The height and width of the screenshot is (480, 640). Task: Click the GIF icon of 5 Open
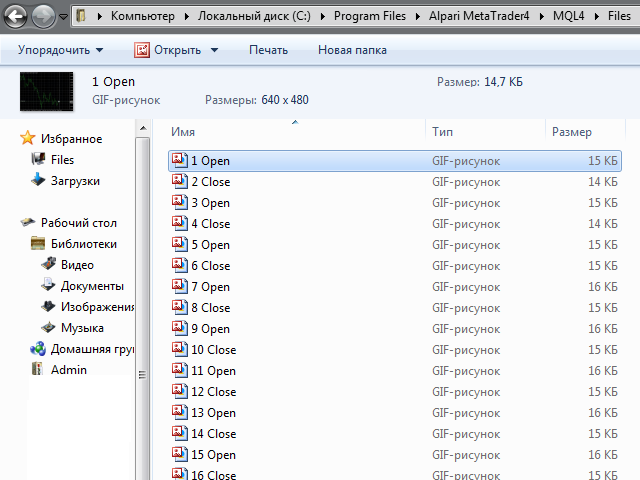[x=180, y=244]
